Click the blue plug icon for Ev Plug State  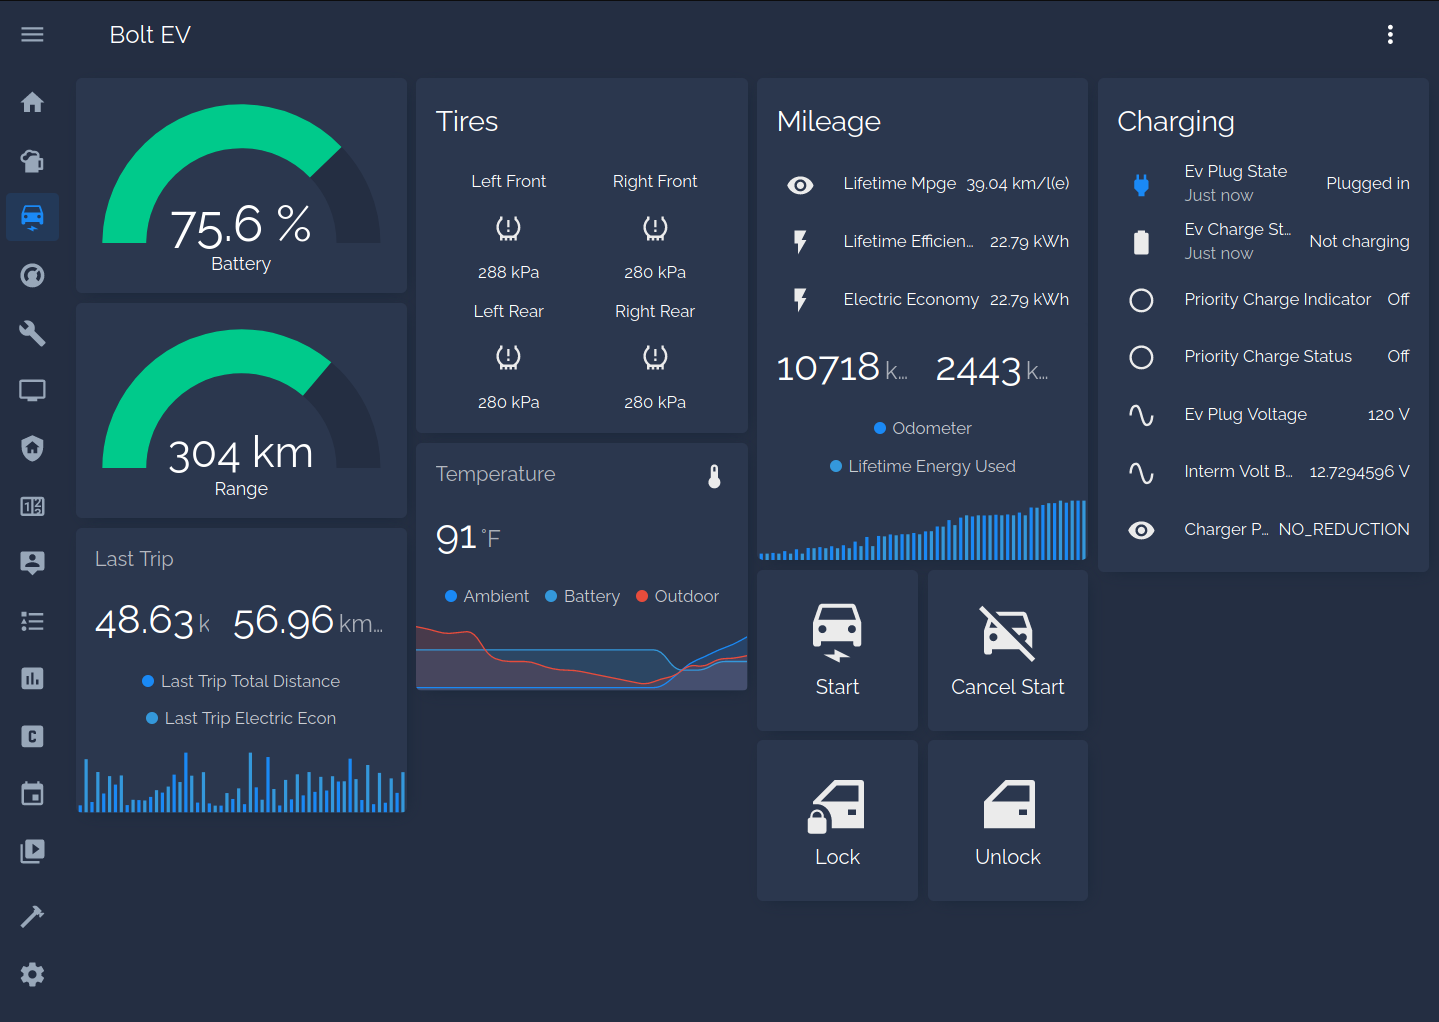point(1141,184)
